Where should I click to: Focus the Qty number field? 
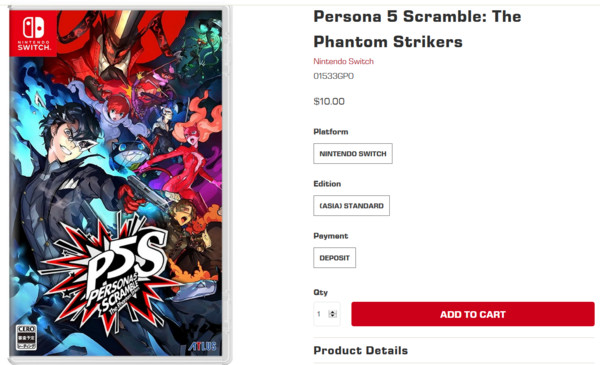click(x=326, y=314)
